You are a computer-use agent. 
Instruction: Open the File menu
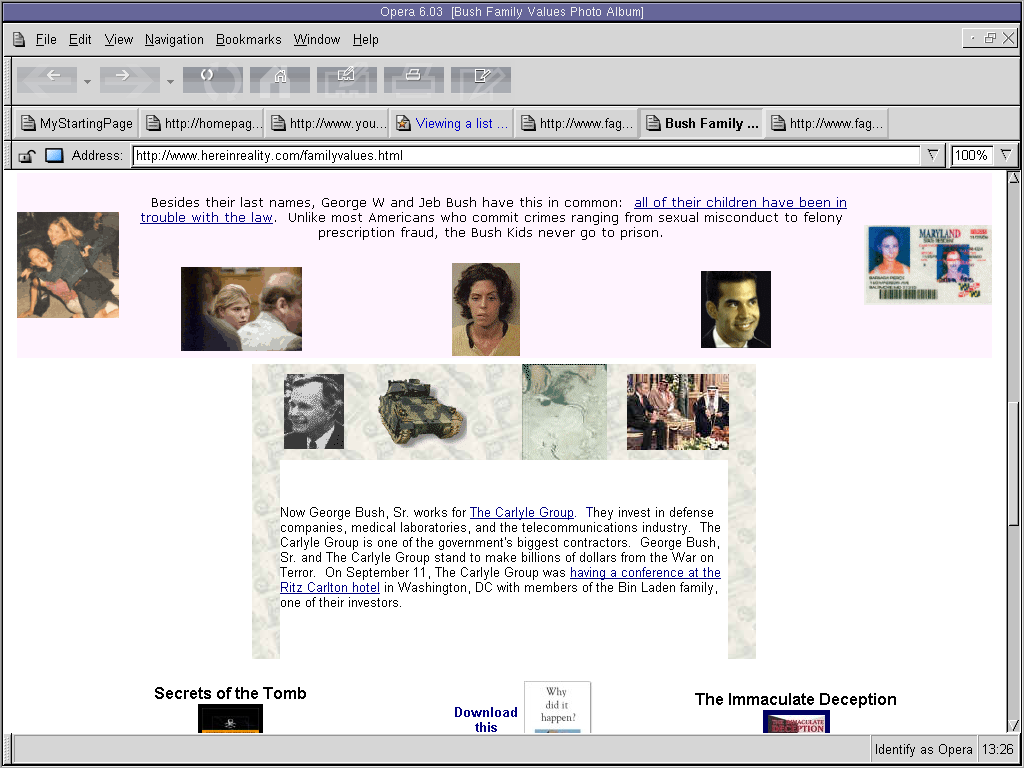(x=46, y=40)
